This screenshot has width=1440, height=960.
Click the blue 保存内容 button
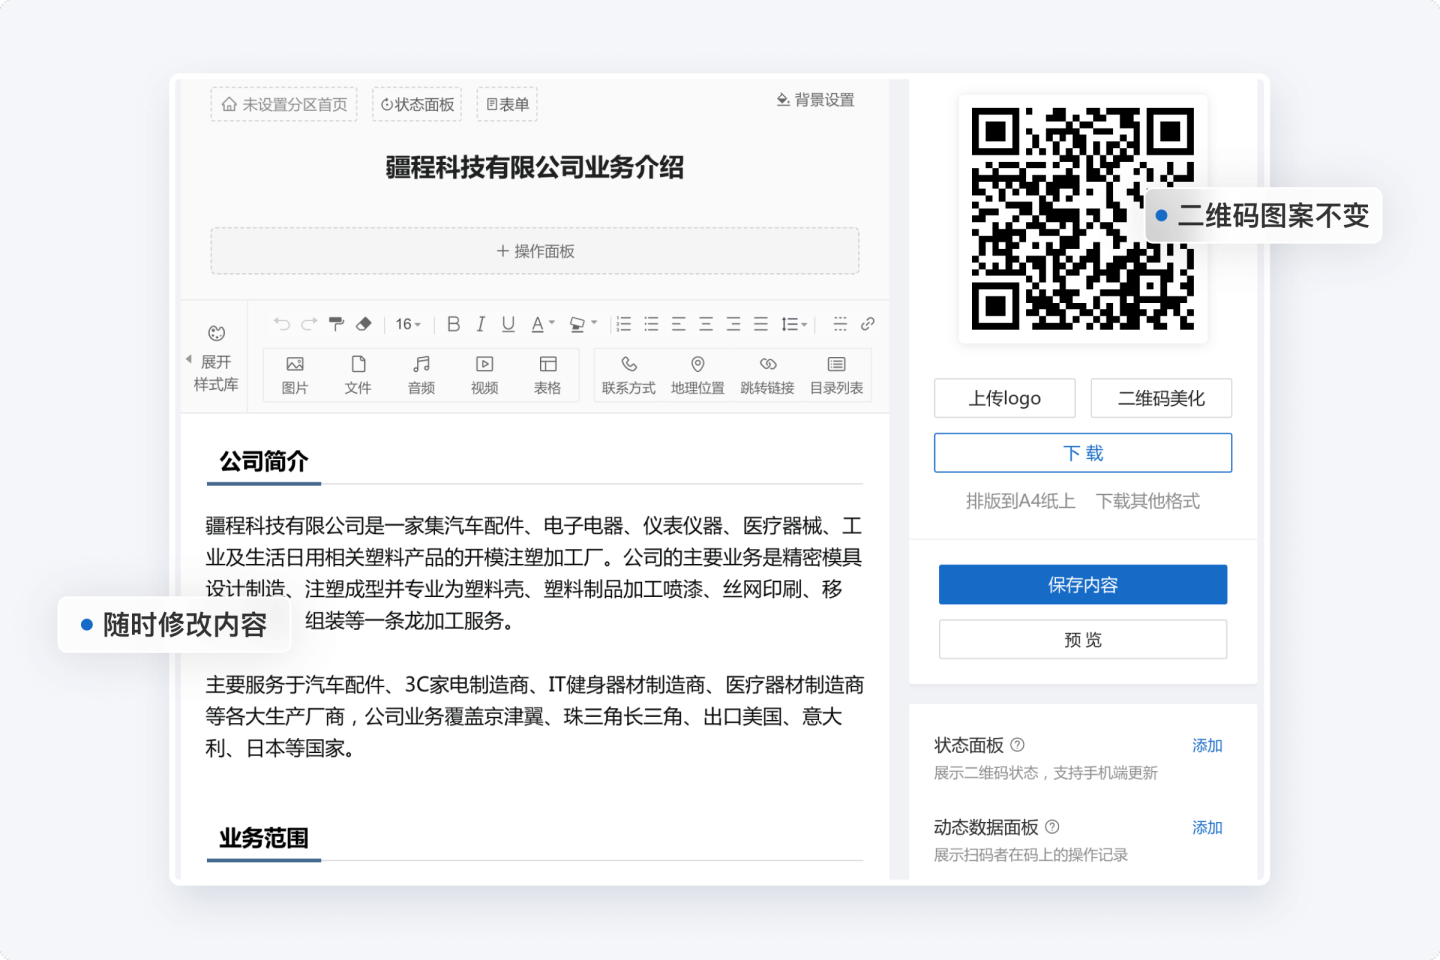[x=1082, y=585]
